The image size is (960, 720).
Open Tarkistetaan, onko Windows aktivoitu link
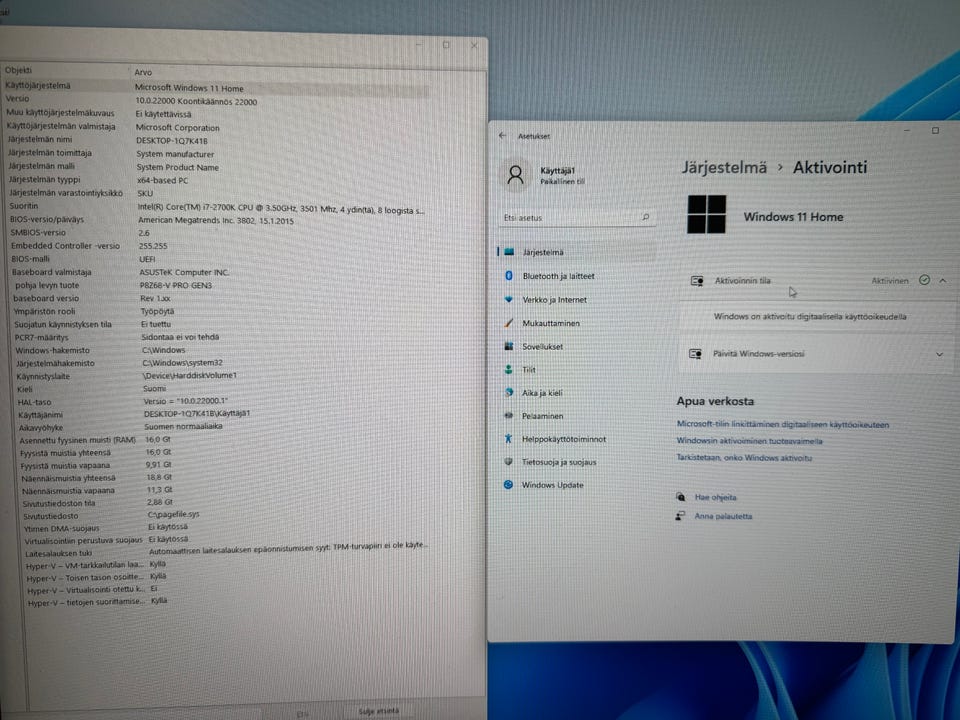(x=744, y=457)
